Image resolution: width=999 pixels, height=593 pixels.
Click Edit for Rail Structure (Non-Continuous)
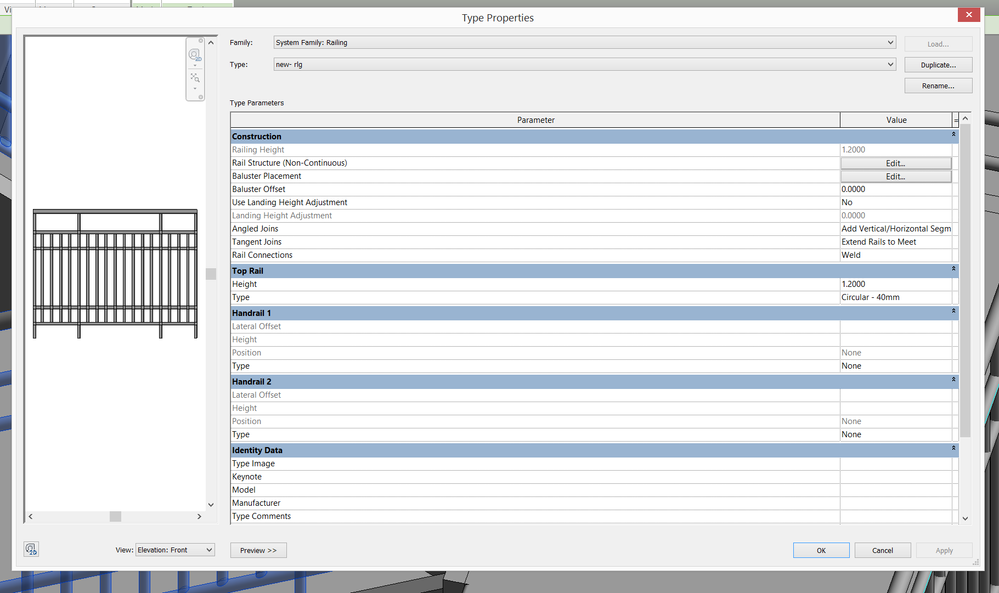[896, 163]
